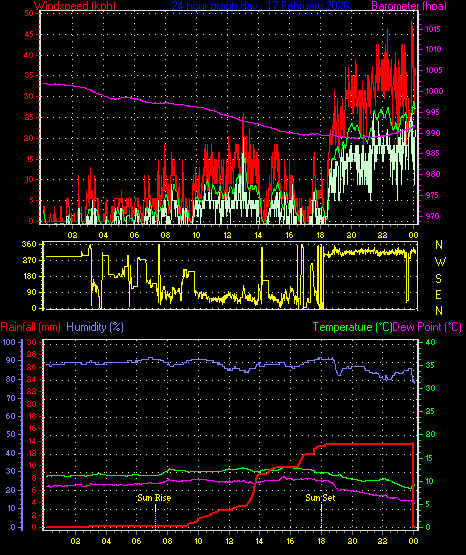
Task: Click the "985" barometer axis value
Action: point(433,154)
